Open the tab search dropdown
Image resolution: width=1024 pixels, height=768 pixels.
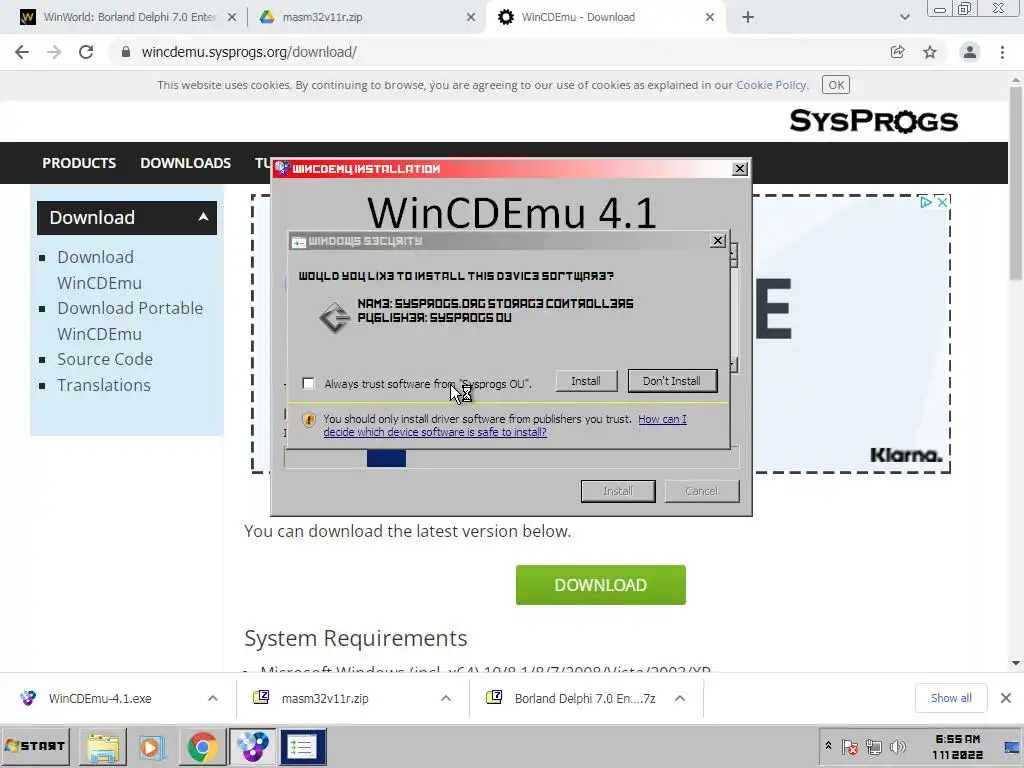coord(904,18)
